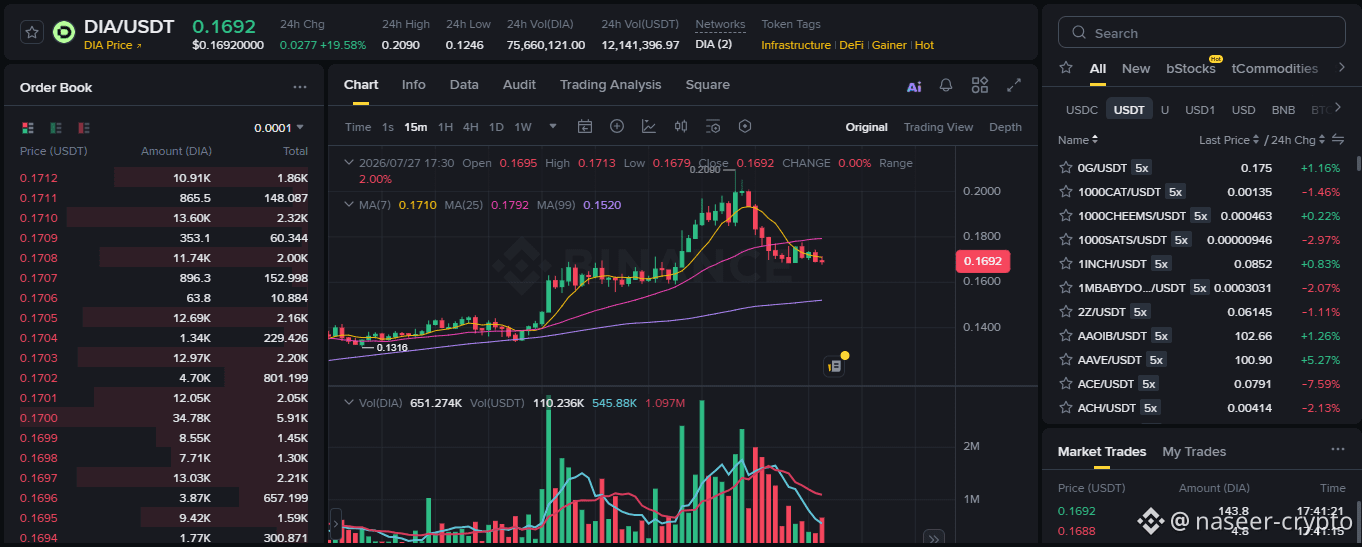Open the technical indicators line-chart icon
1362x547 pixels.
649,127
